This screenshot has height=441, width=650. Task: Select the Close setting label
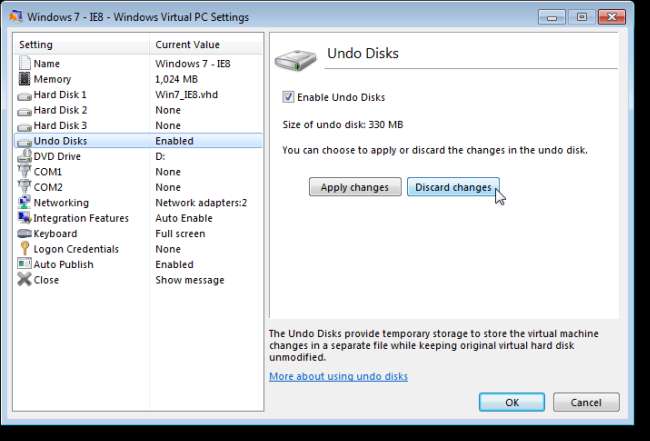pyautogui.click(x=46, y=280)
